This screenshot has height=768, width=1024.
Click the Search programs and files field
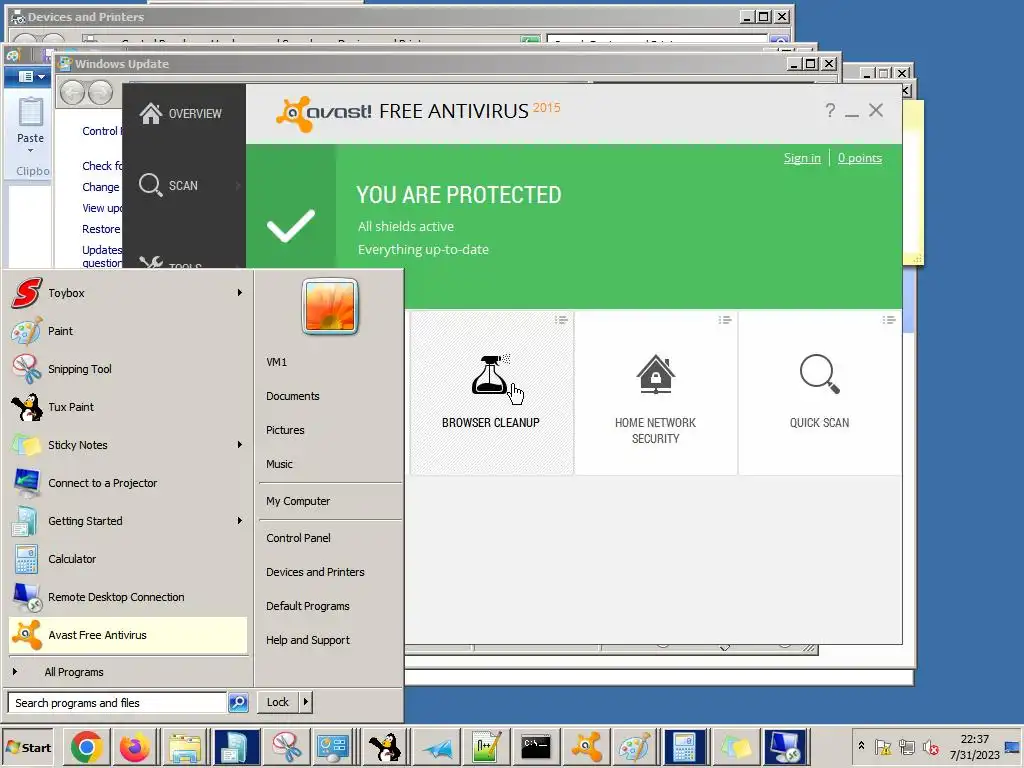tap(118, 703)
